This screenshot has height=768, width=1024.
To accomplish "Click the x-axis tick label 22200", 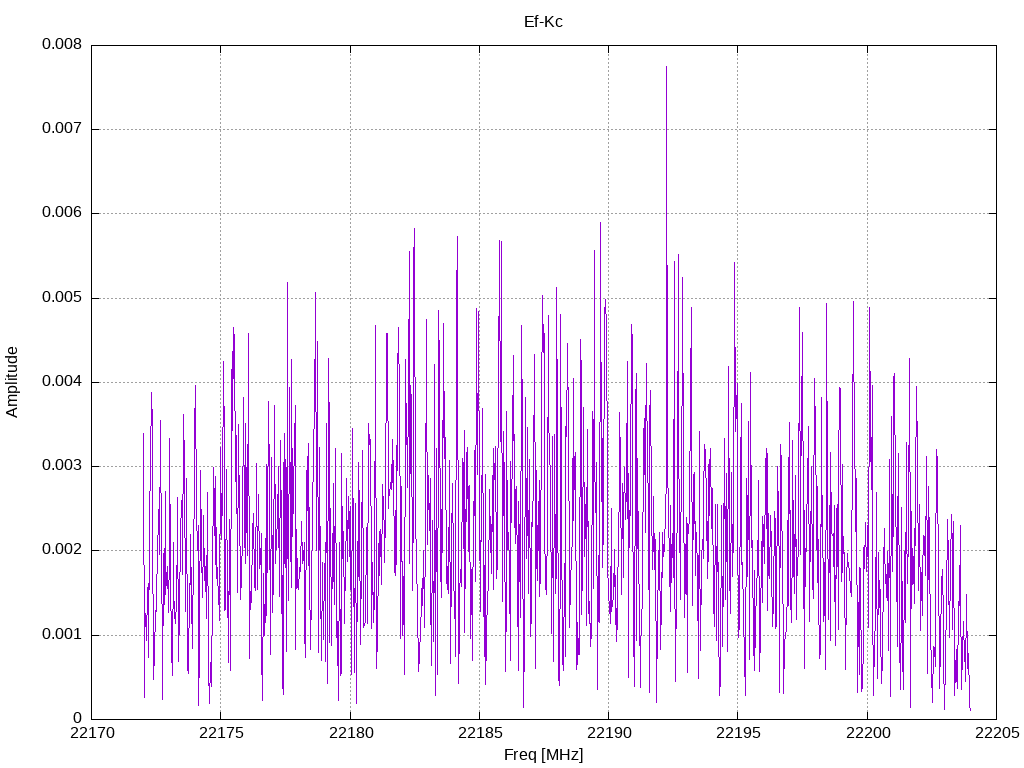I will point(868,733).
